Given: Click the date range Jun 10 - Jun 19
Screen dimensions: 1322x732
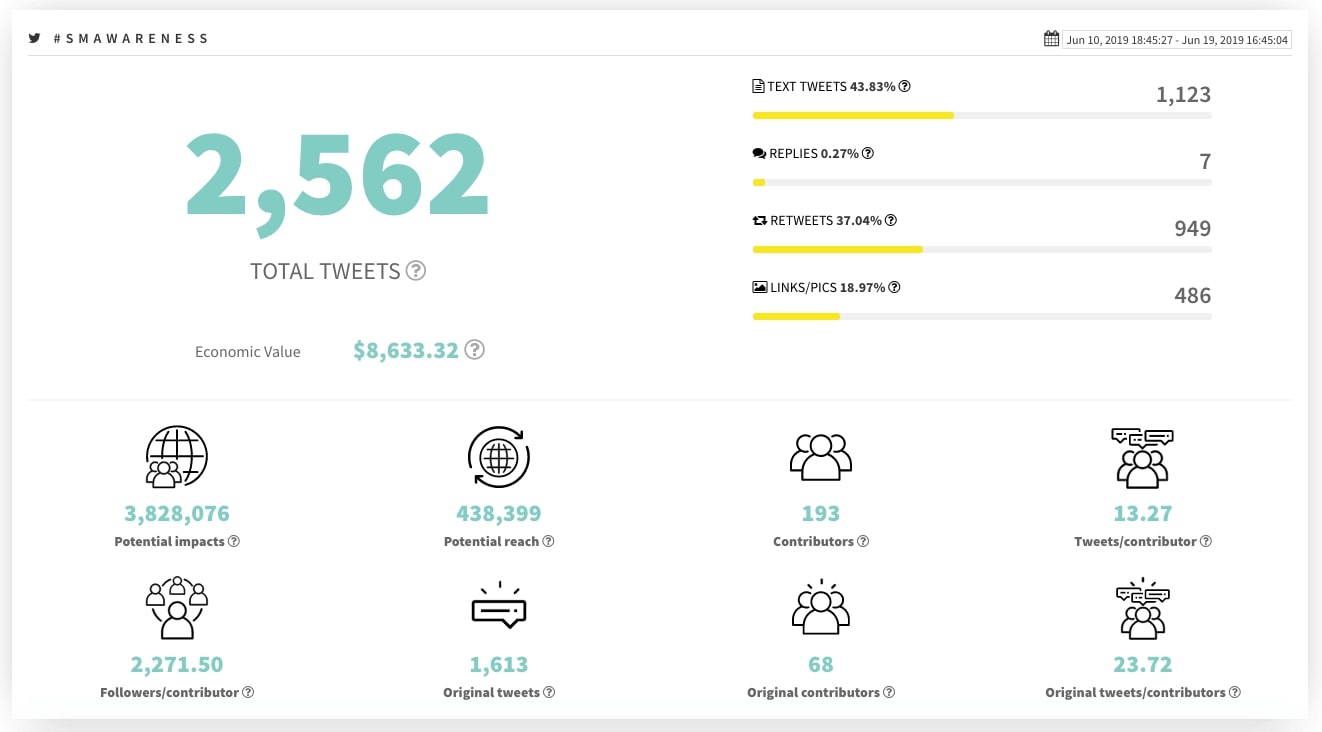Looking at the screenshot, I should click(1178, 40).
